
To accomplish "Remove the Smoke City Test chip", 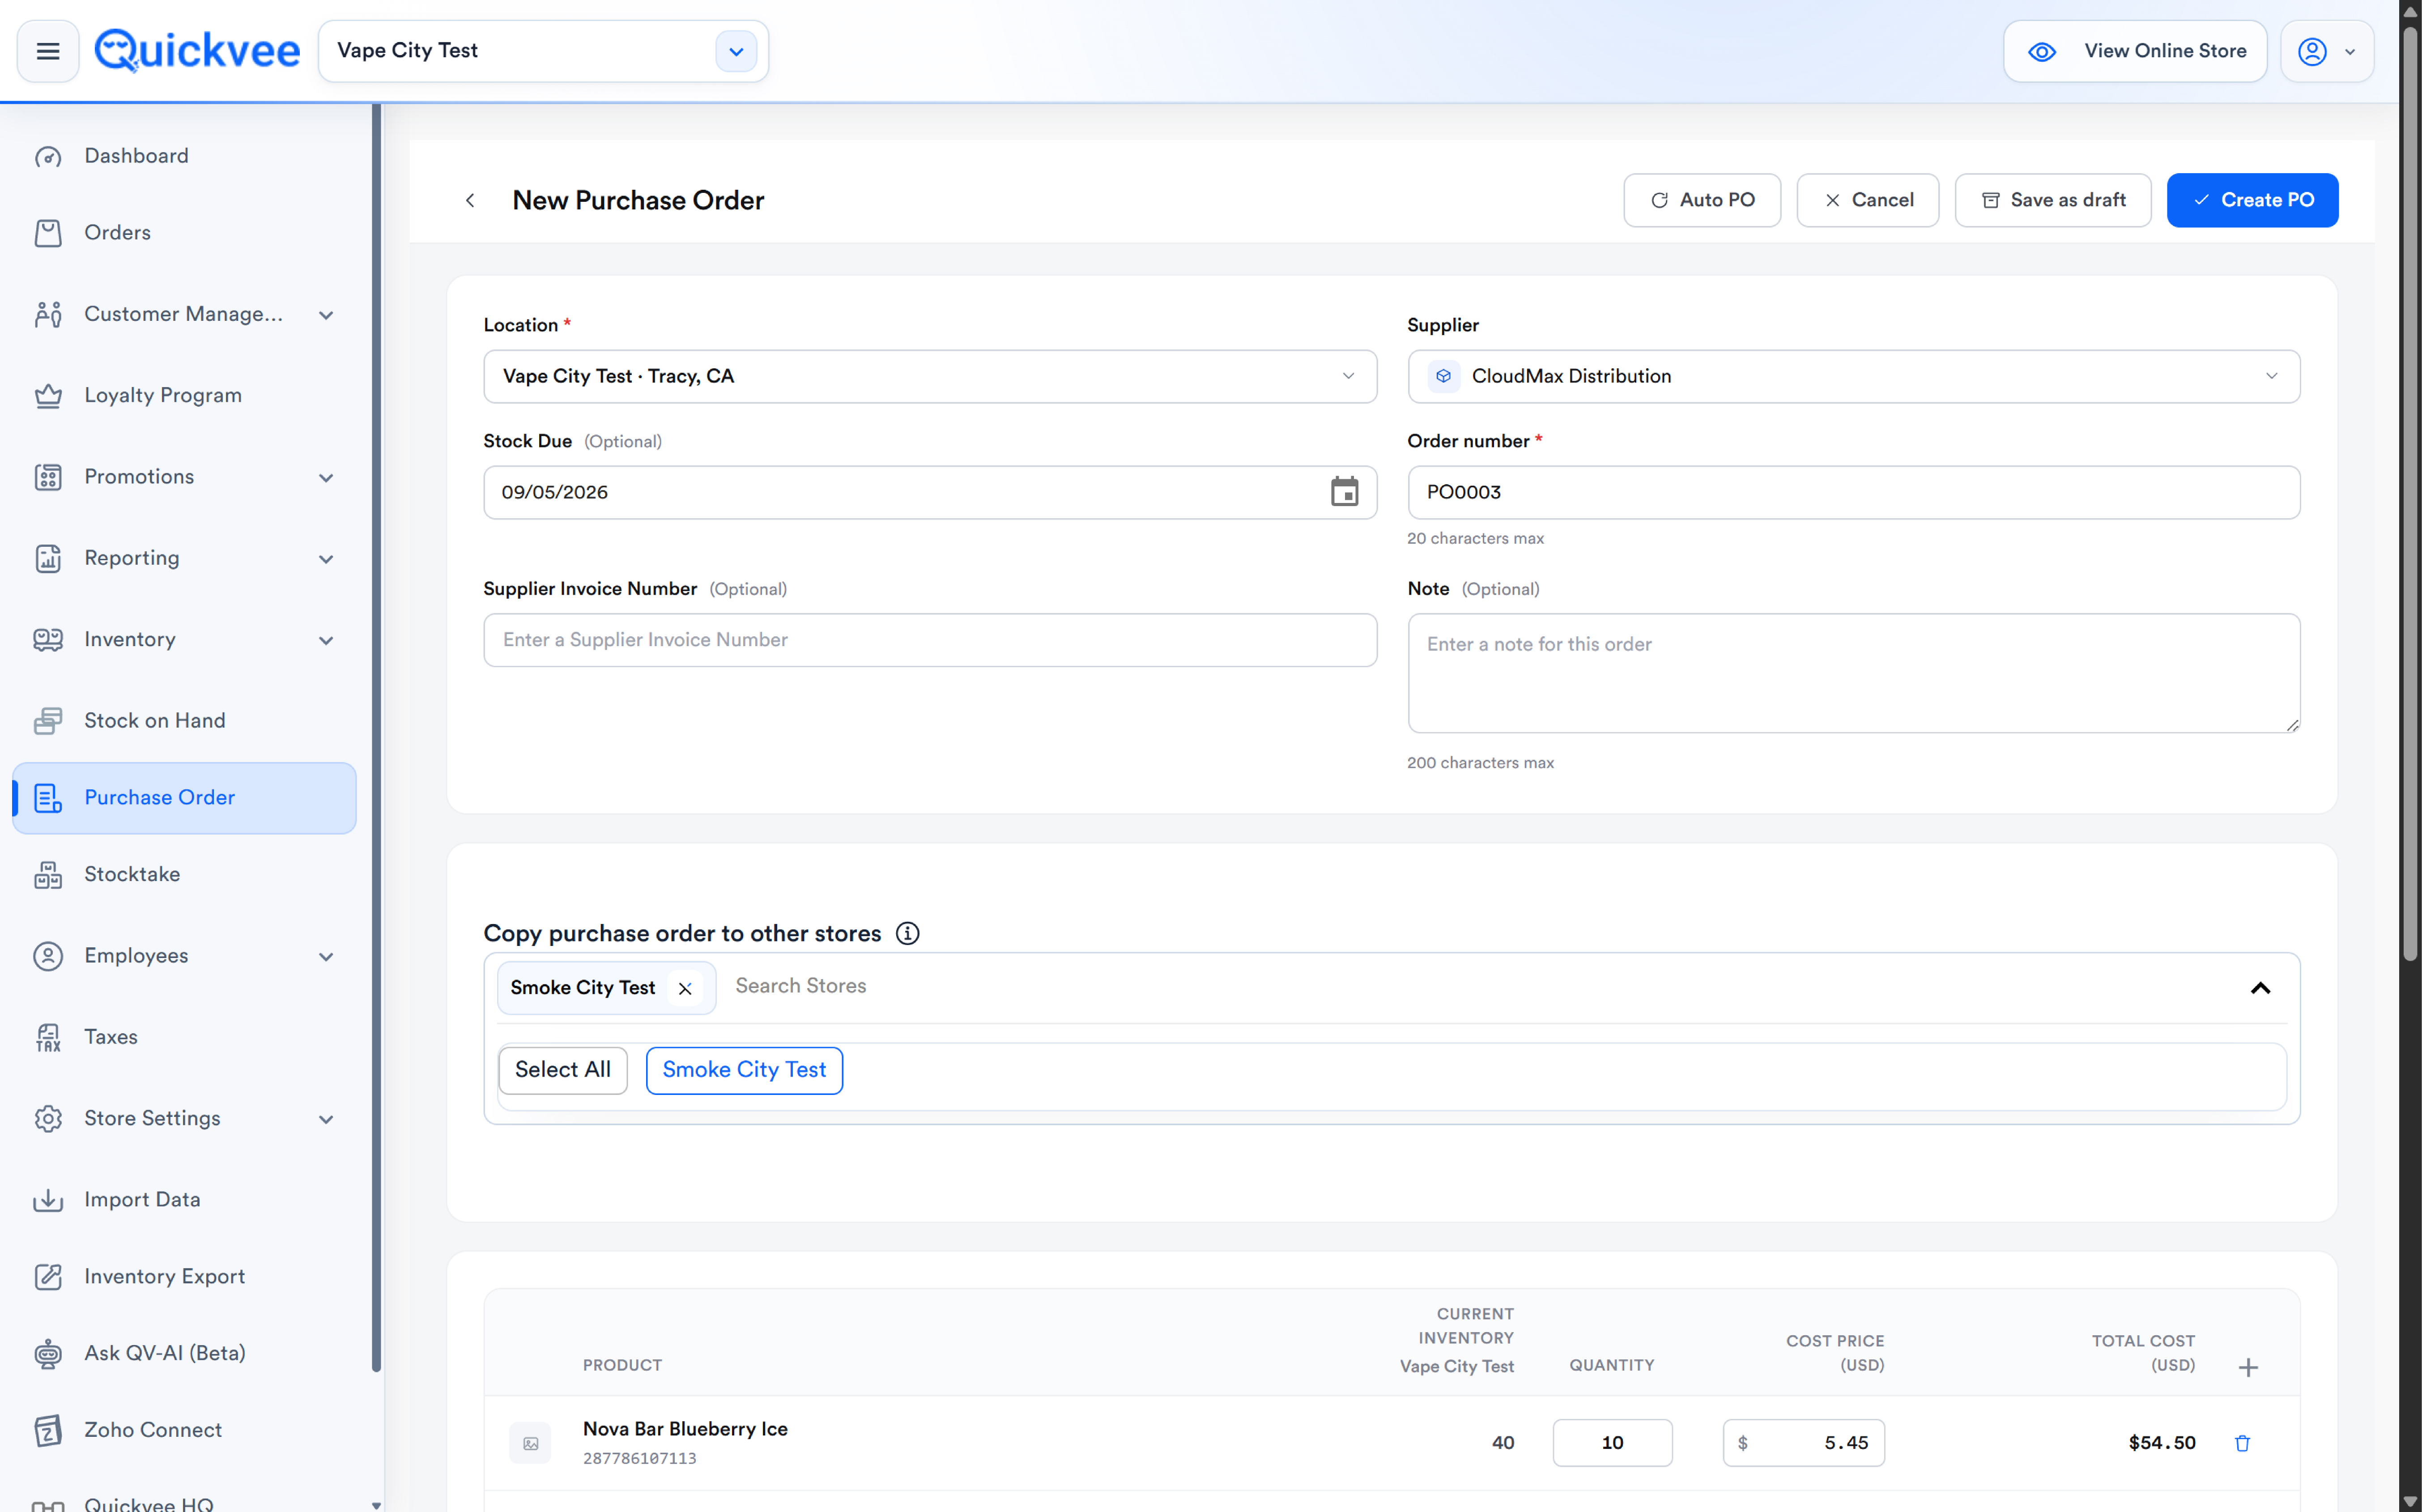I will point(685,989).
